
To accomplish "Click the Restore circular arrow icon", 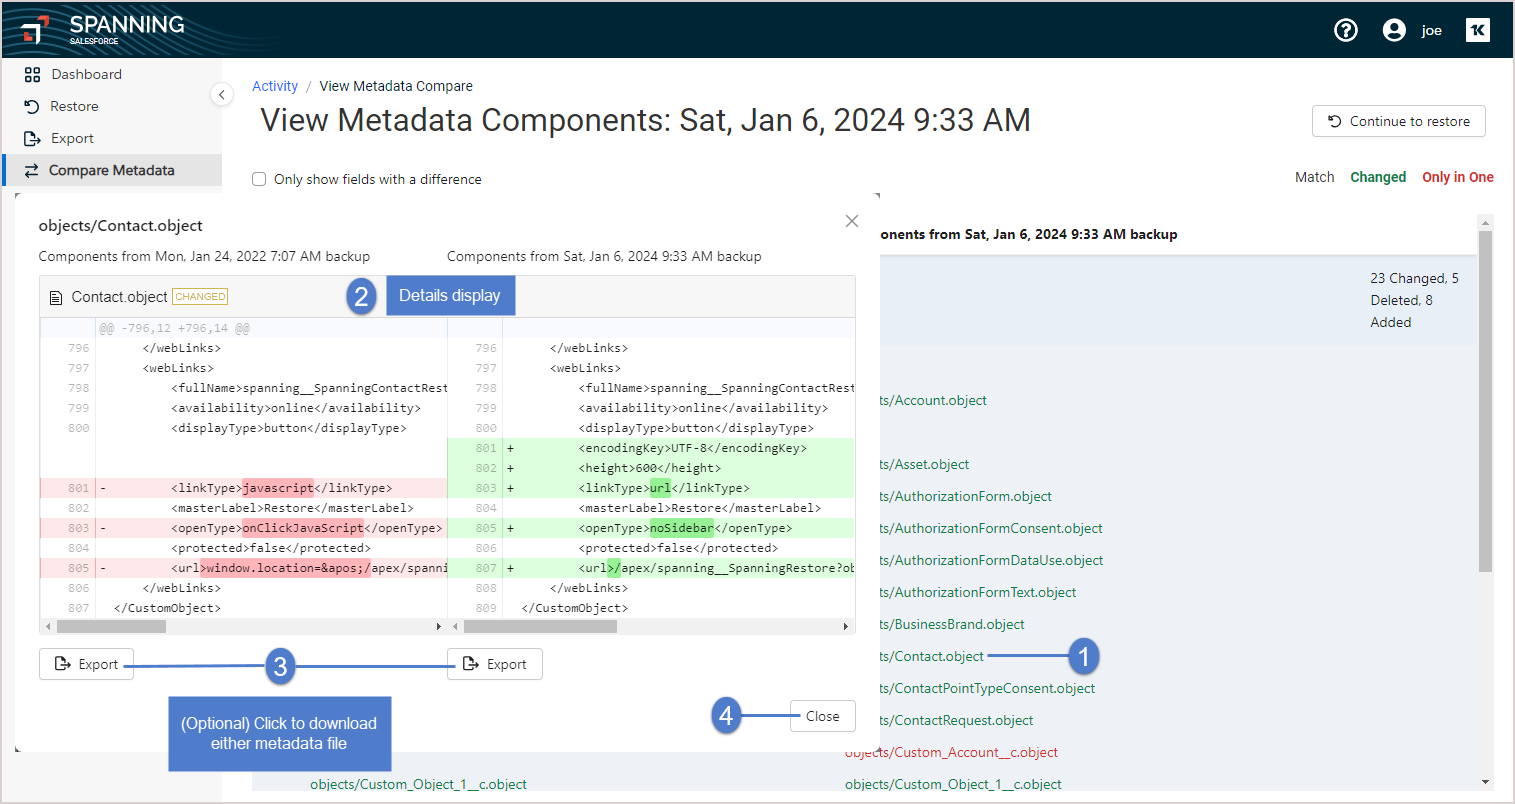I will pos(32,106).
